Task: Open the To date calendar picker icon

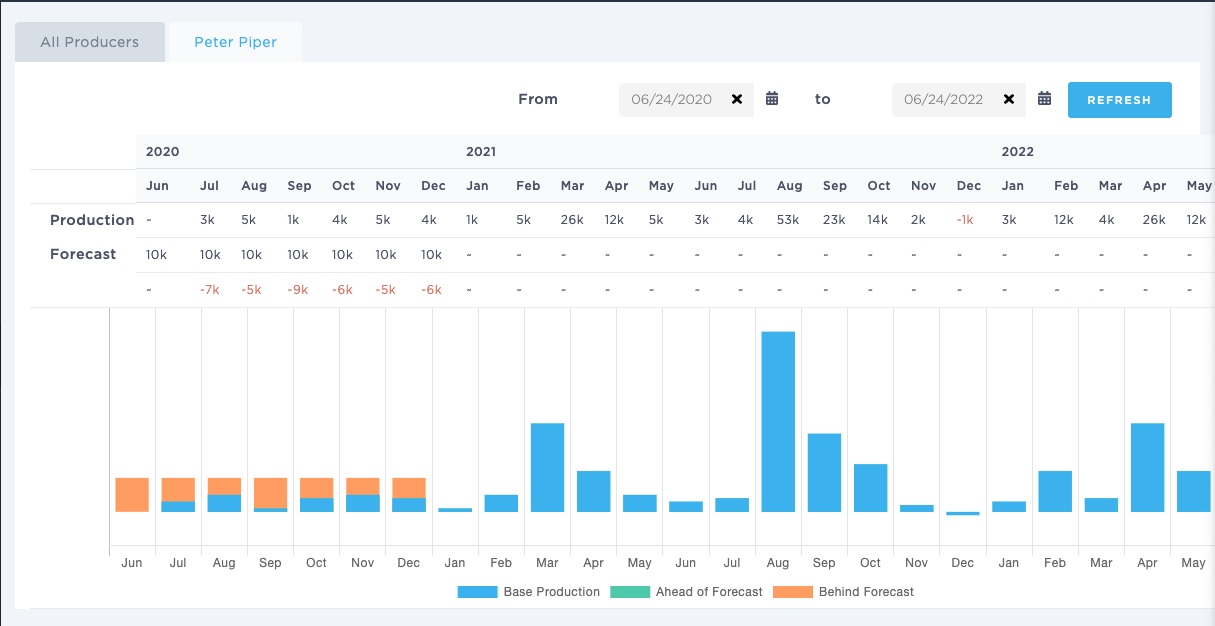Action: point(1044,99)
